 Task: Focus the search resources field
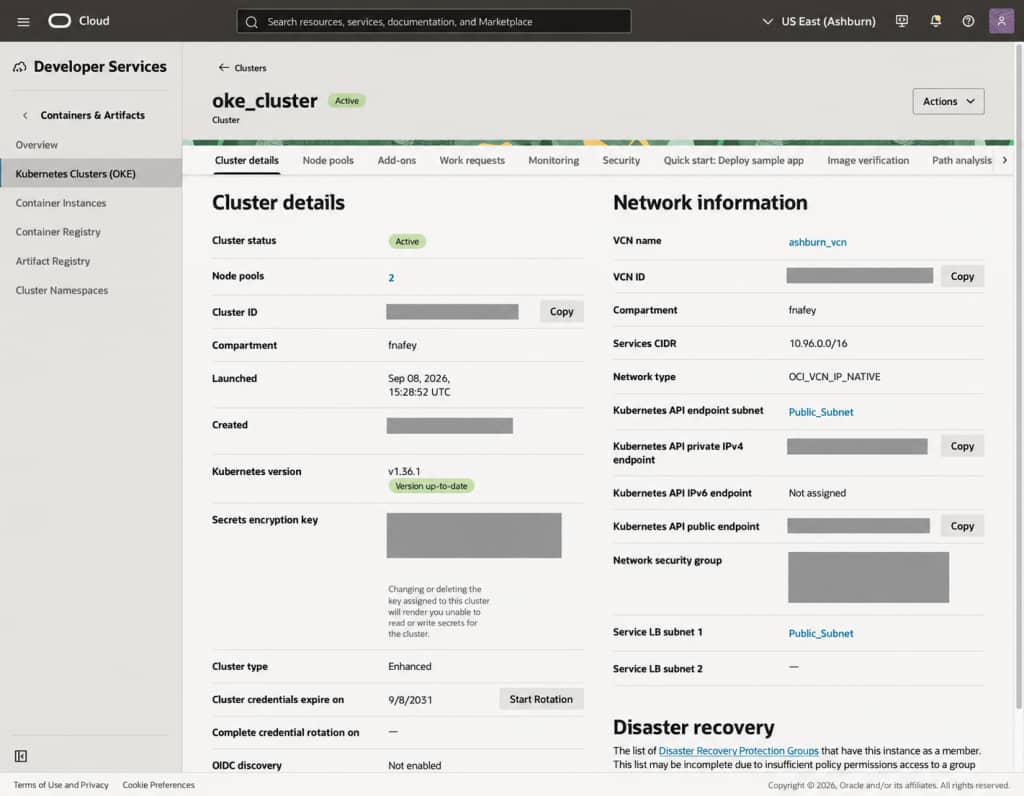434,22
